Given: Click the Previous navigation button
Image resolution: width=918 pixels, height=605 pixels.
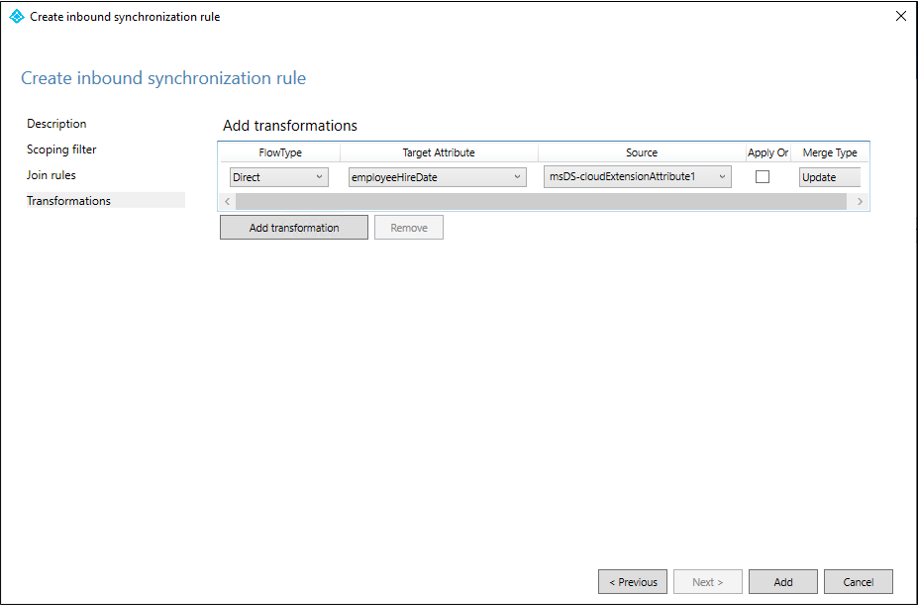Looking at the screenshot, I should [632, 581].
